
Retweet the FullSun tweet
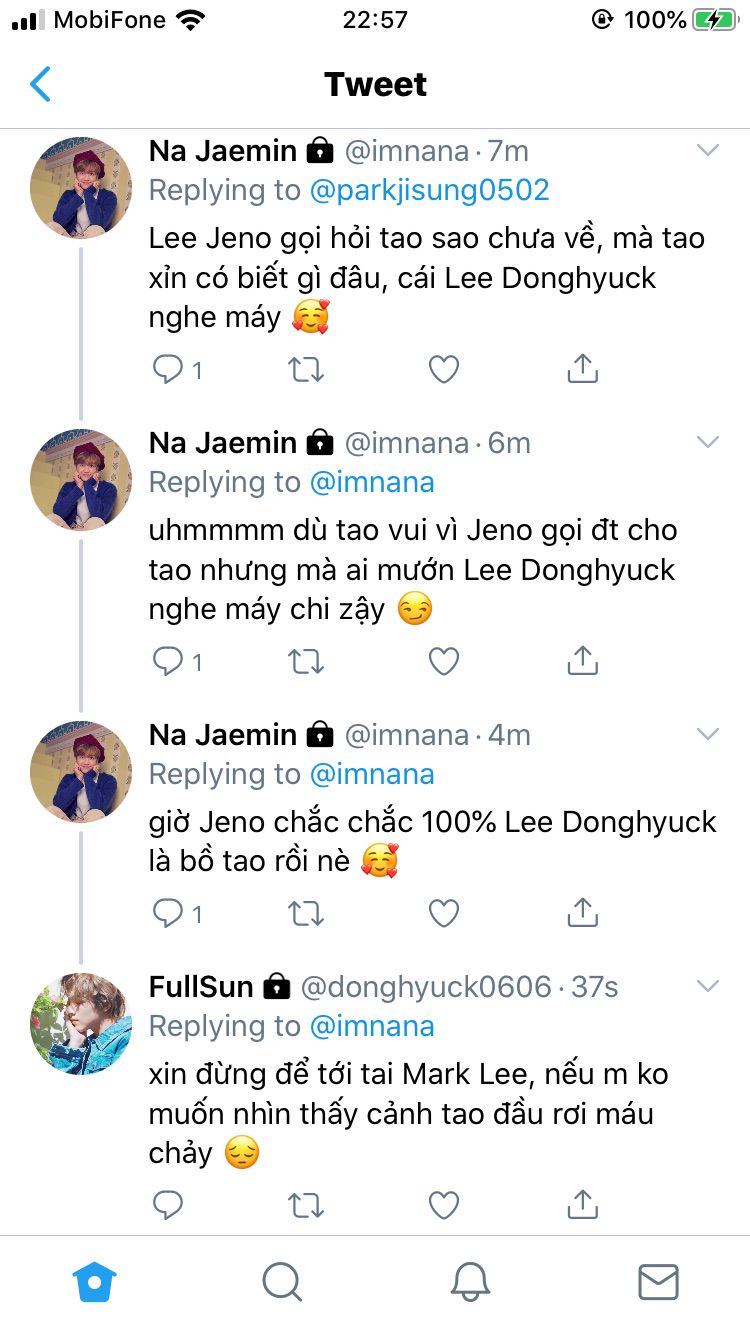pyautogui.click(x=306, y=1205)
